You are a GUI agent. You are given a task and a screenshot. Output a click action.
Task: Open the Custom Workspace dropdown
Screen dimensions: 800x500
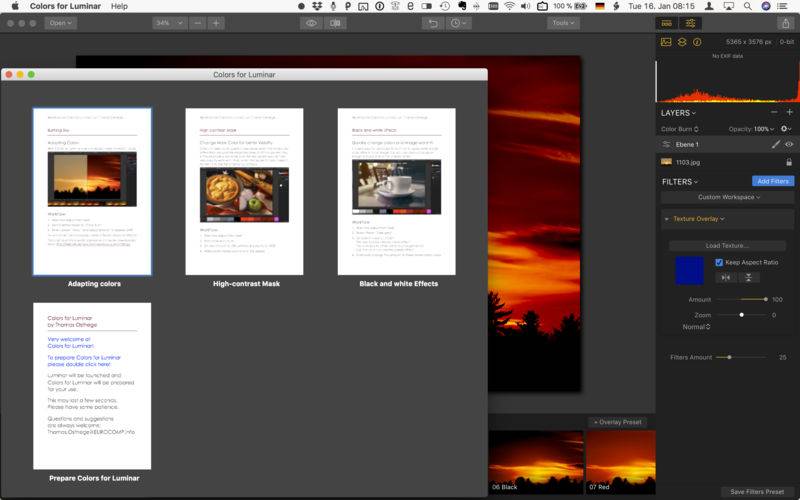coord(729,197)
